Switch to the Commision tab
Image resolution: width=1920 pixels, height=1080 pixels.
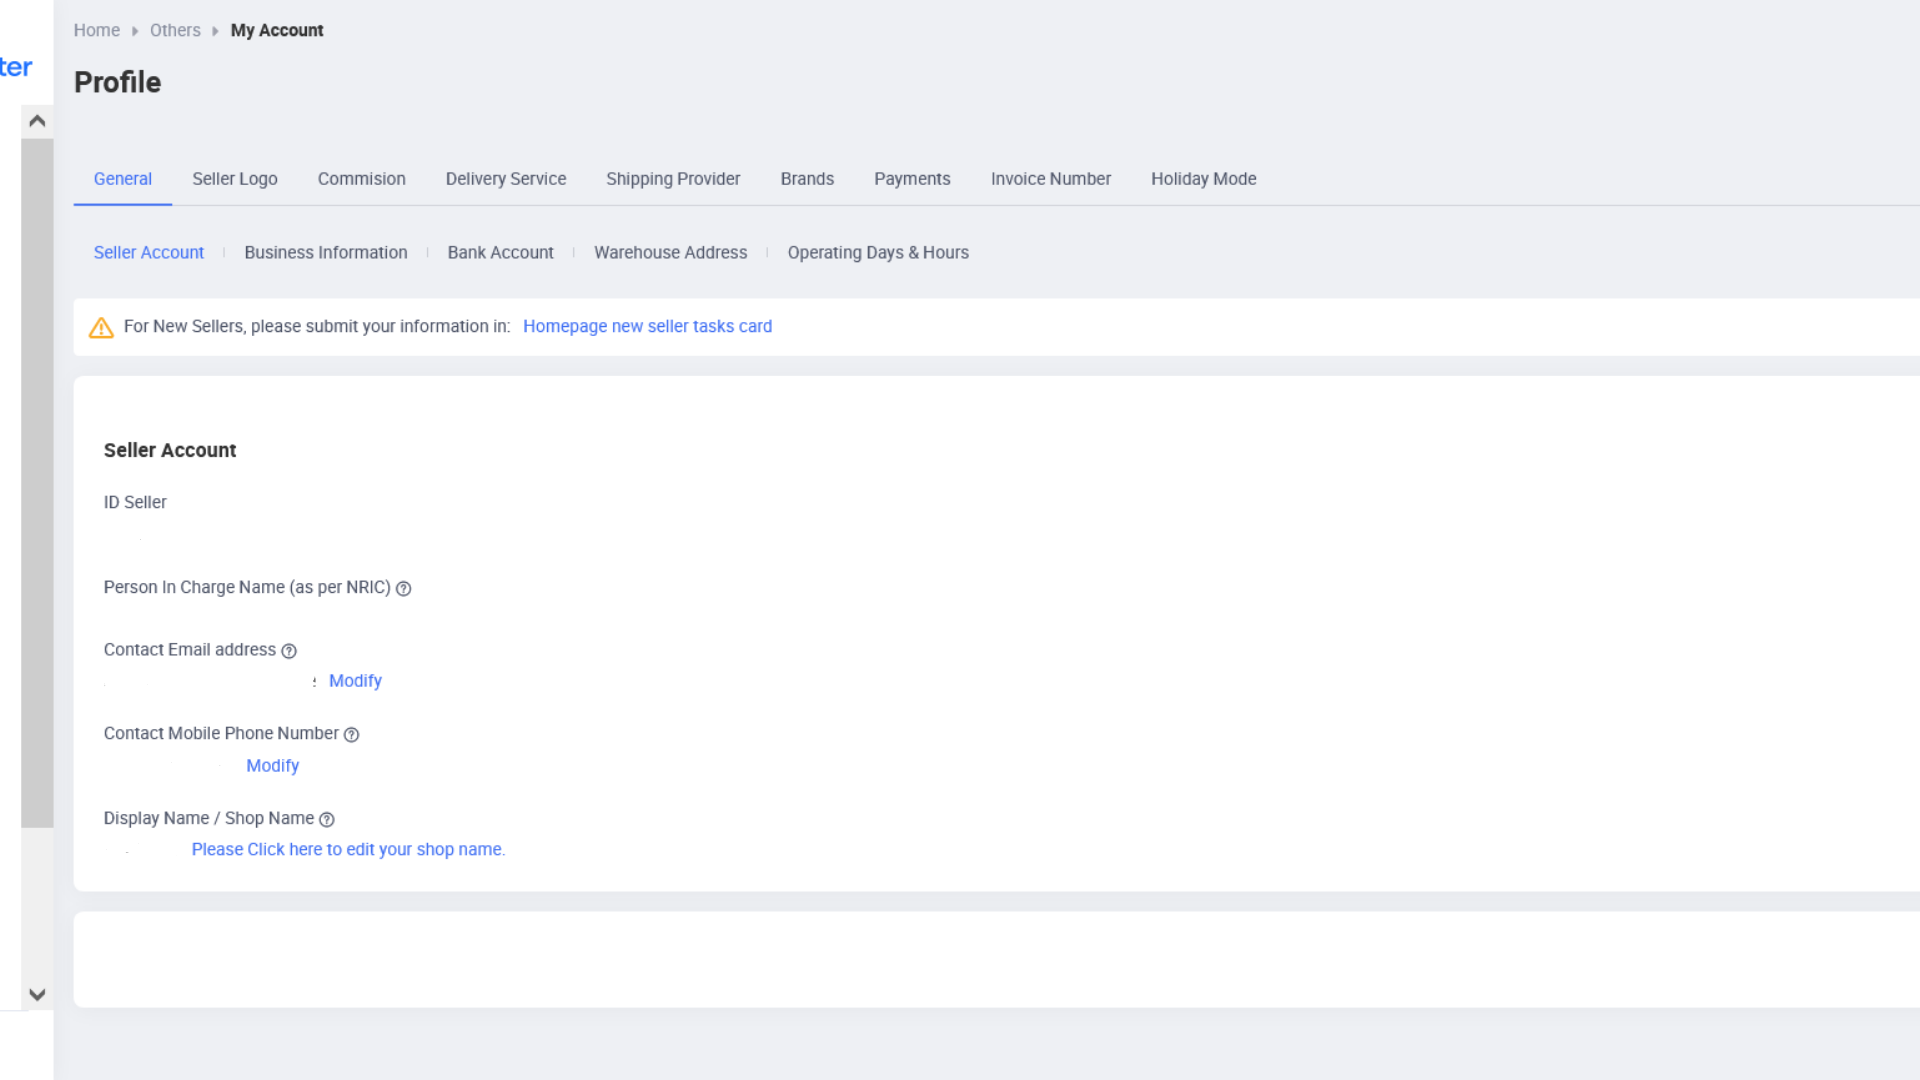(361, 179)
